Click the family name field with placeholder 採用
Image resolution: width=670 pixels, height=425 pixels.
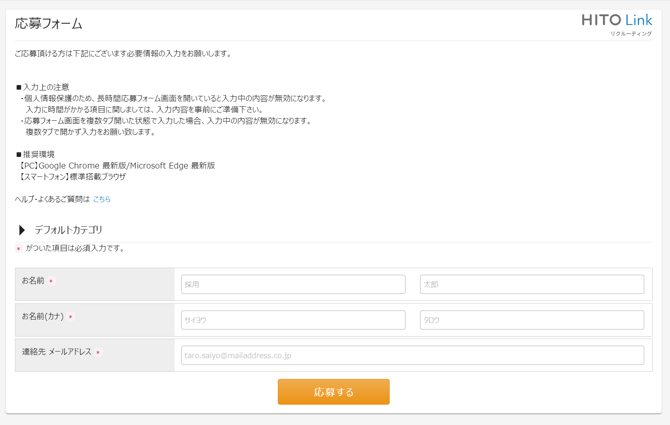293,285
